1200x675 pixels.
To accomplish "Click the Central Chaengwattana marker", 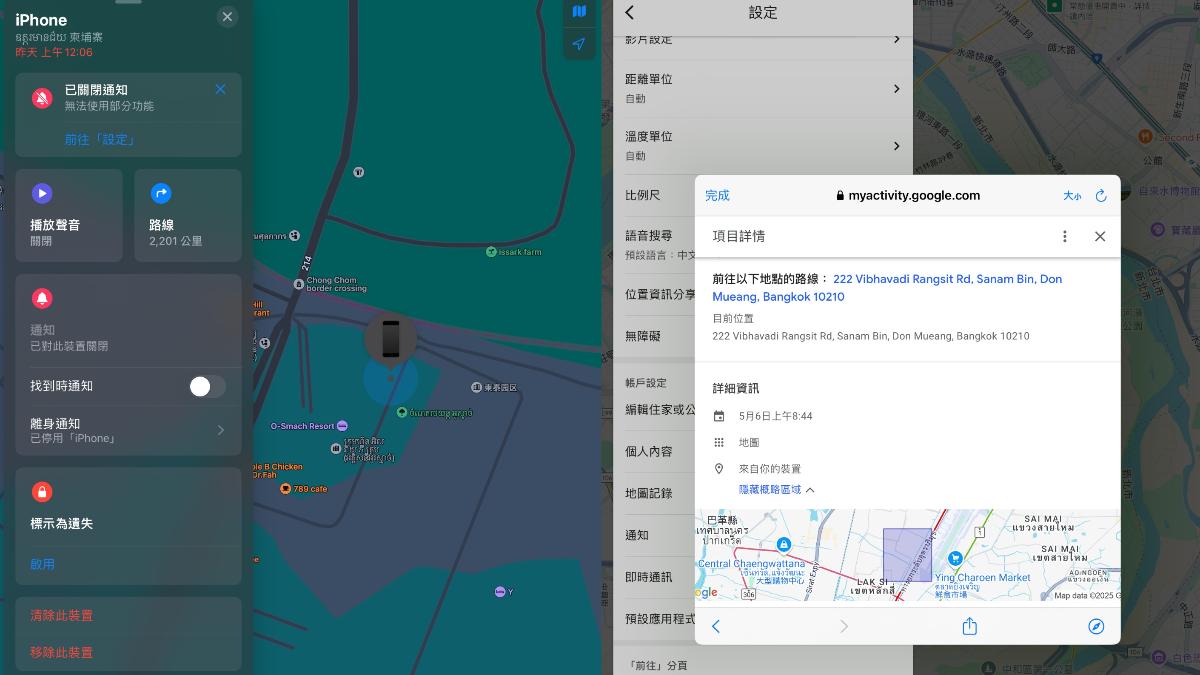I will [784, 544].
